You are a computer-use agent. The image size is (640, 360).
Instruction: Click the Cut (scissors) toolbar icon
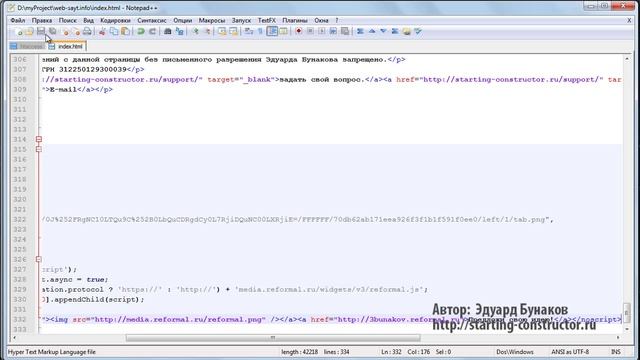point(102,31)
